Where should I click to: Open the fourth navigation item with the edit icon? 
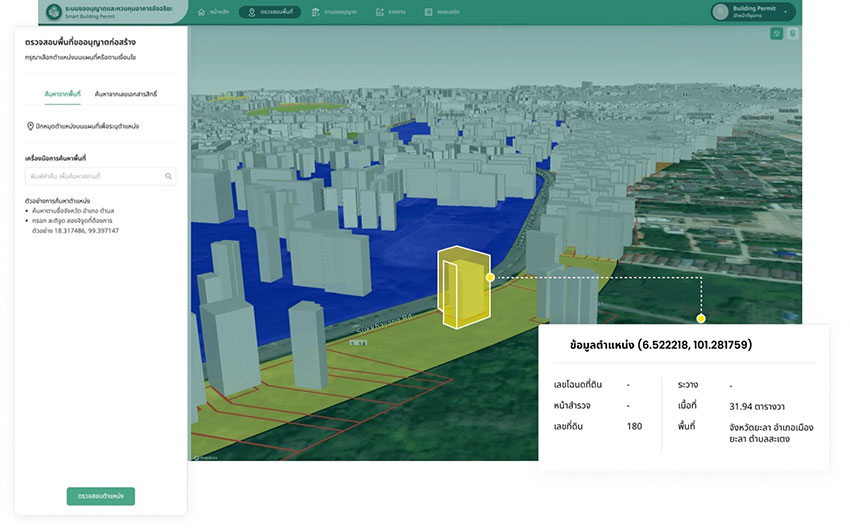point(393,12)
